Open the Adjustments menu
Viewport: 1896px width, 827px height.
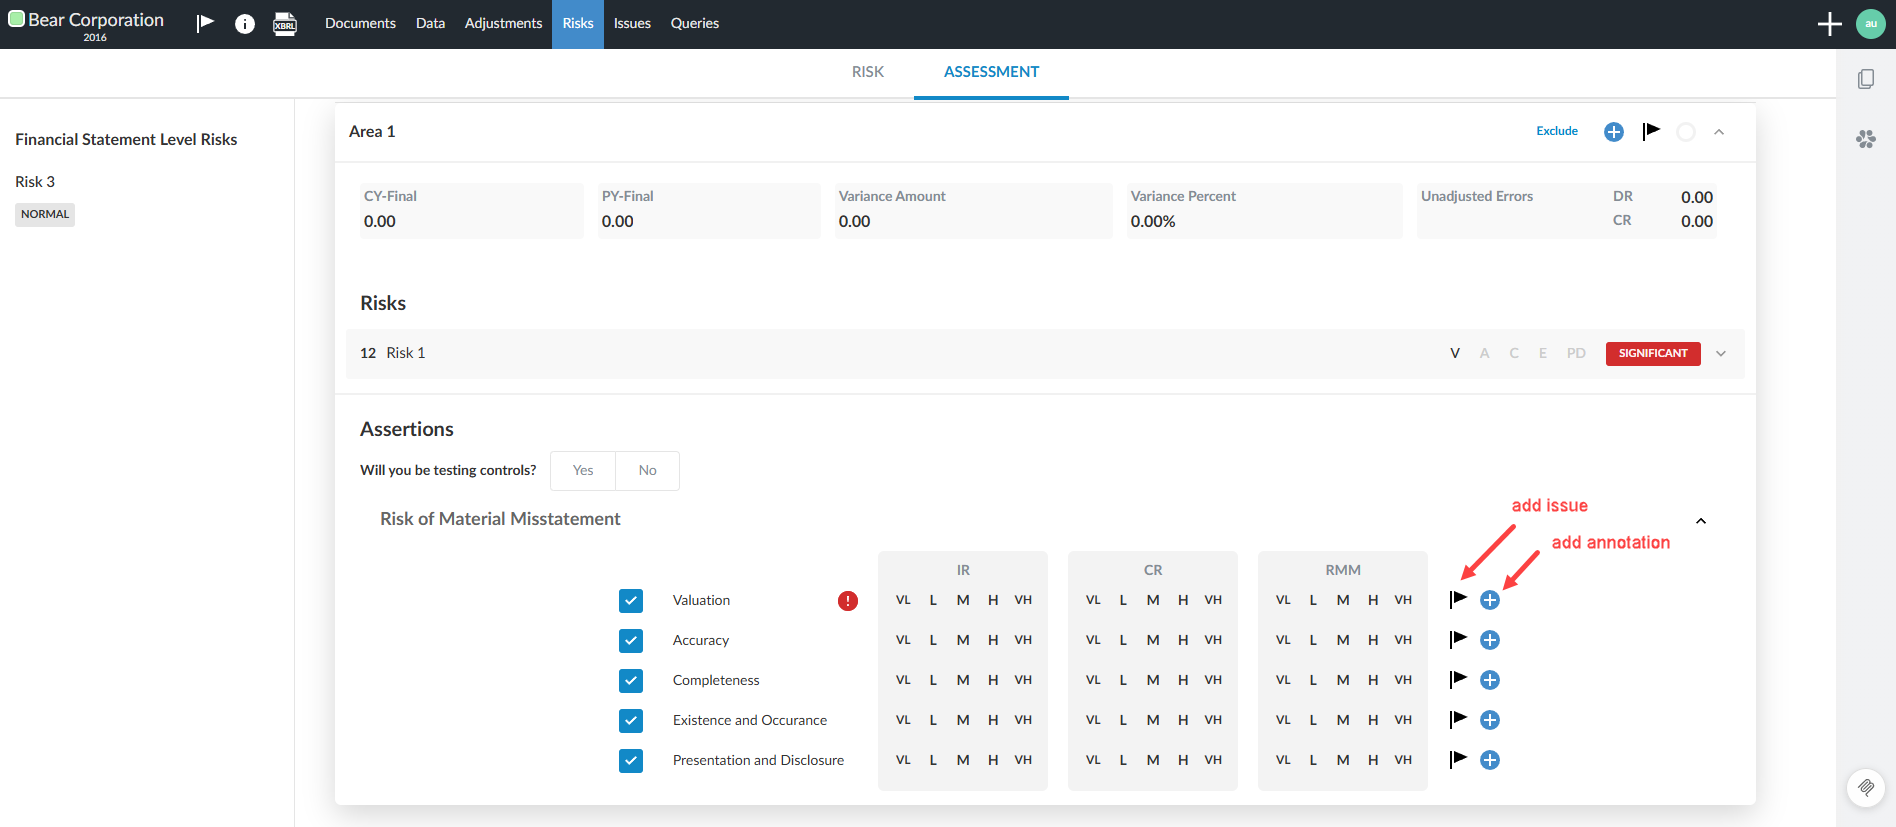point(503,23)
